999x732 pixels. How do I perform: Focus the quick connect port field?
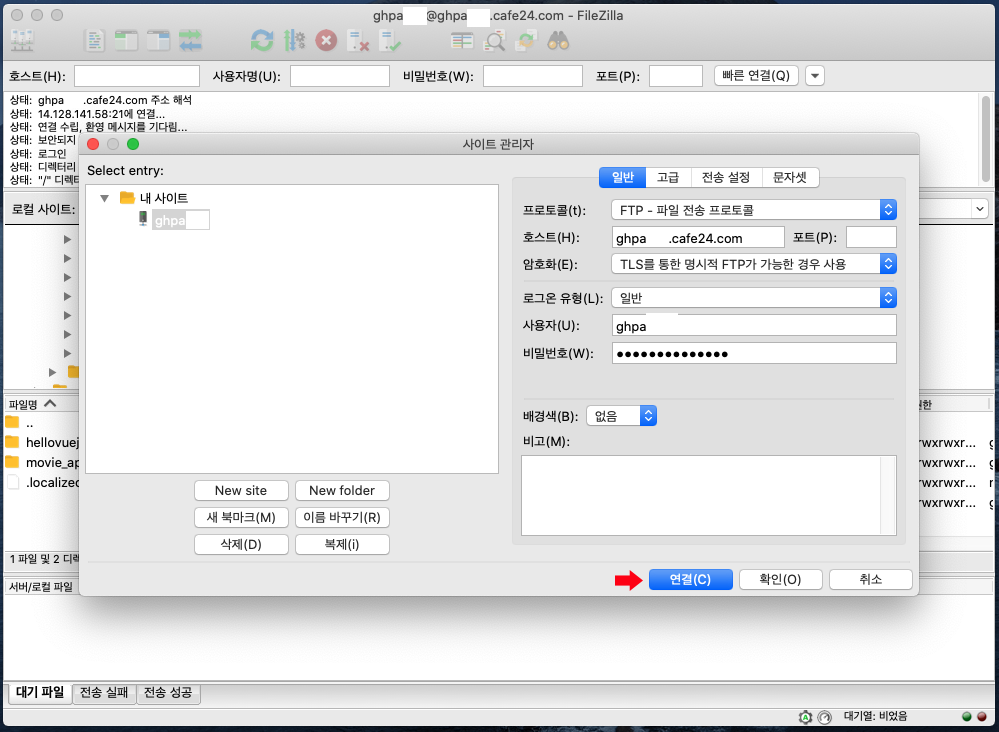[675, 76]
